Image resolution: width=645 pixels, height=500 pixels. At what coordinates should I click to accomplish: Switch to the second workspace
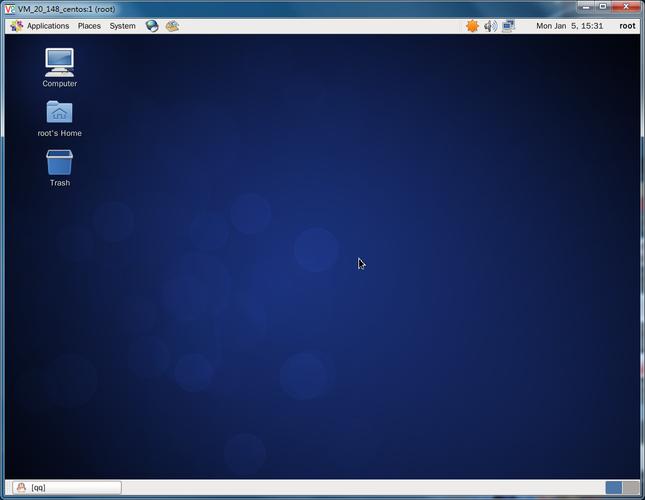[x=630, y=488]
